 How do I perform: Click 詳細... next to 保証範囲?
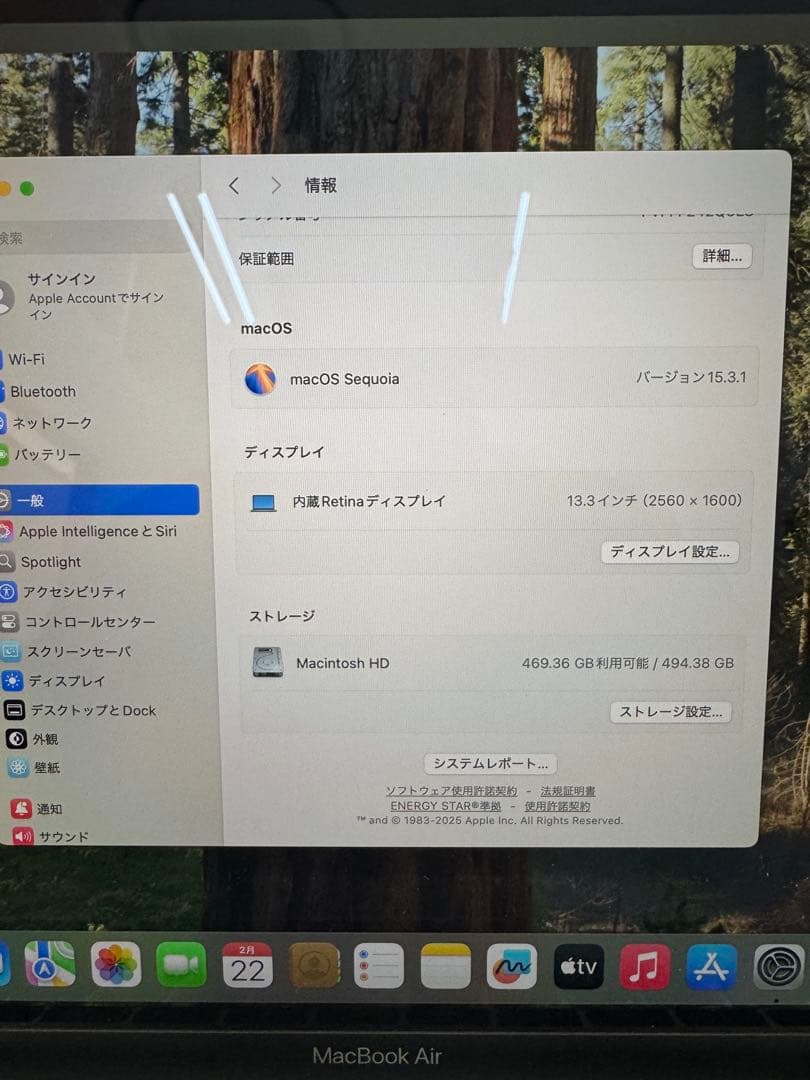tap(721, 257)
